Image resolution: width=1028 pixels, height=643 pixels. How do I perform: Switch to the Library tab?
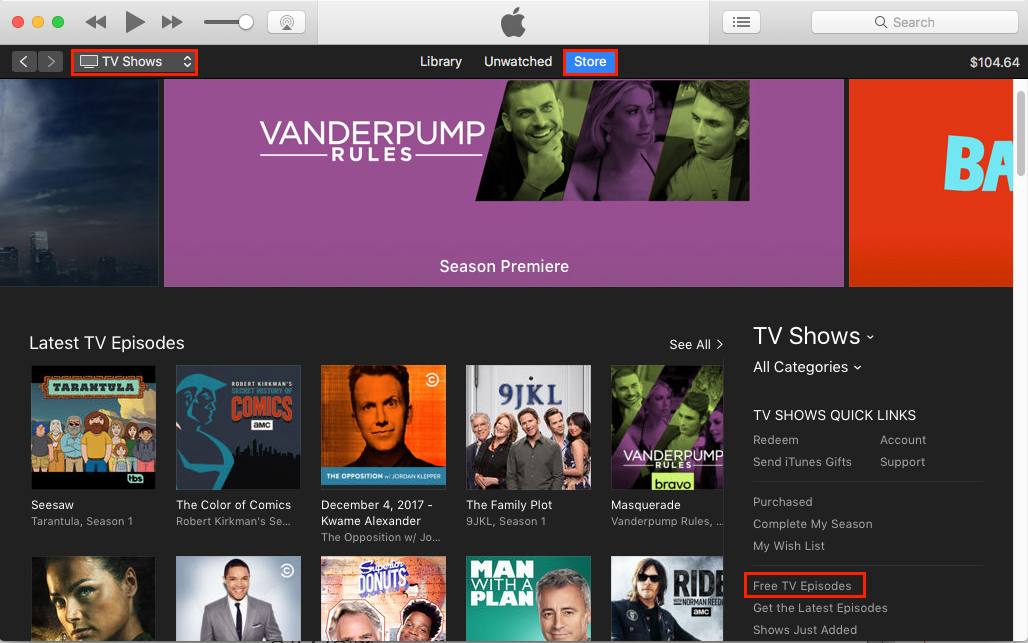pos(441,62)
